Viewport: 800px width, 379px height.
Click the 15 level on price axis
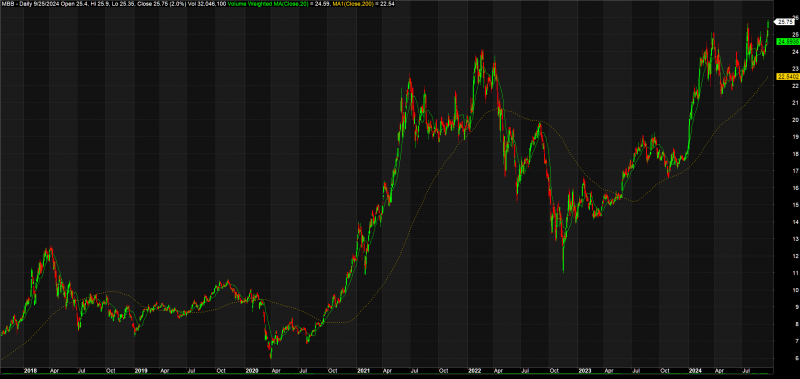pos(781,205)
